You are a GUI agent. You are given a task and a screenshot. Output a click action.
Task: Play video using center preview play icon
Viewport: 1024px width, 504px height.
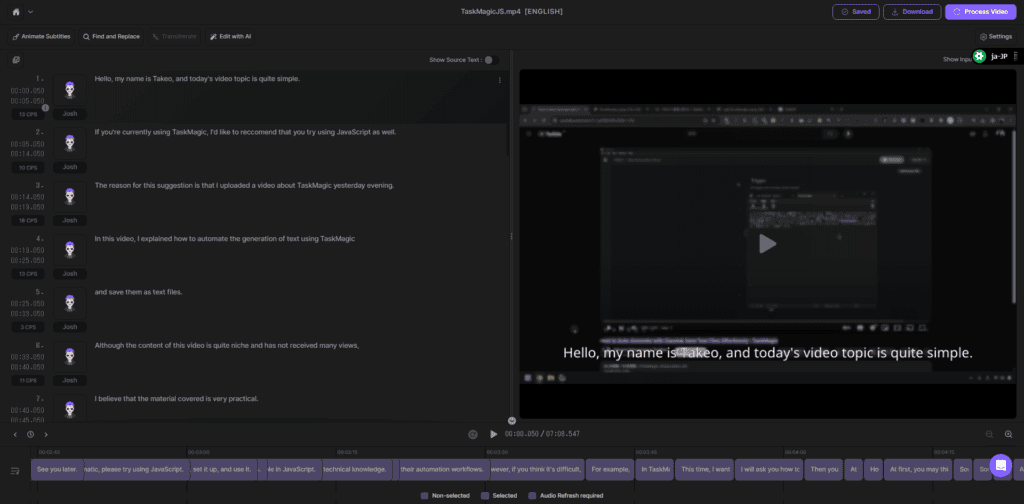(767, 244)
